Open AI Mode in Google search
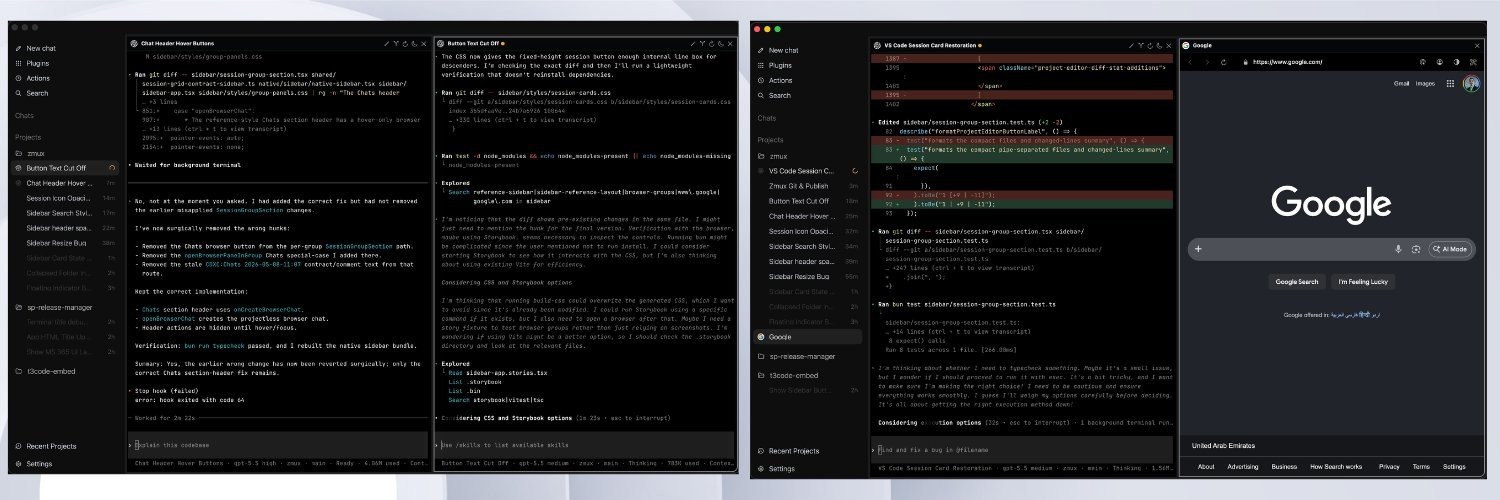This screenshot has height=500, width=1500. (1448, 249)
